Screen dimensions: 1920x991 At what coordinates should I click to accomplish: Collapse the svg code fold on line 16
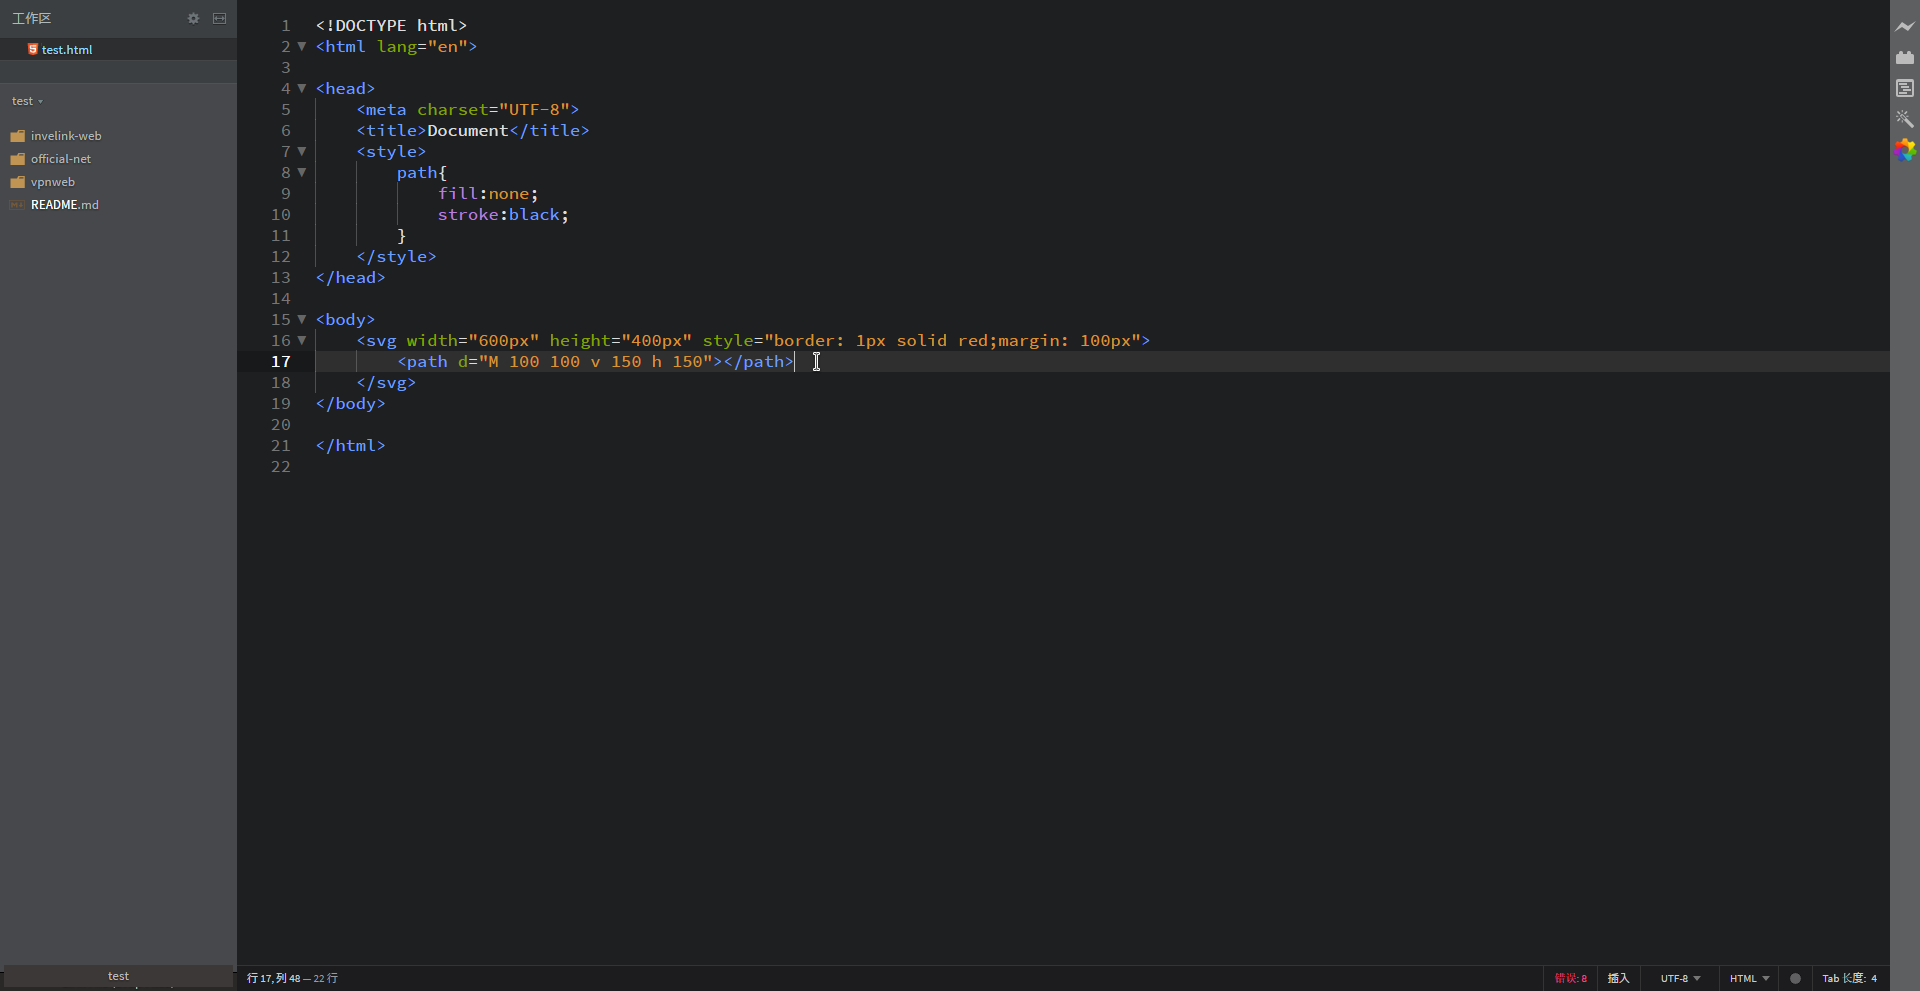point(302,340)
